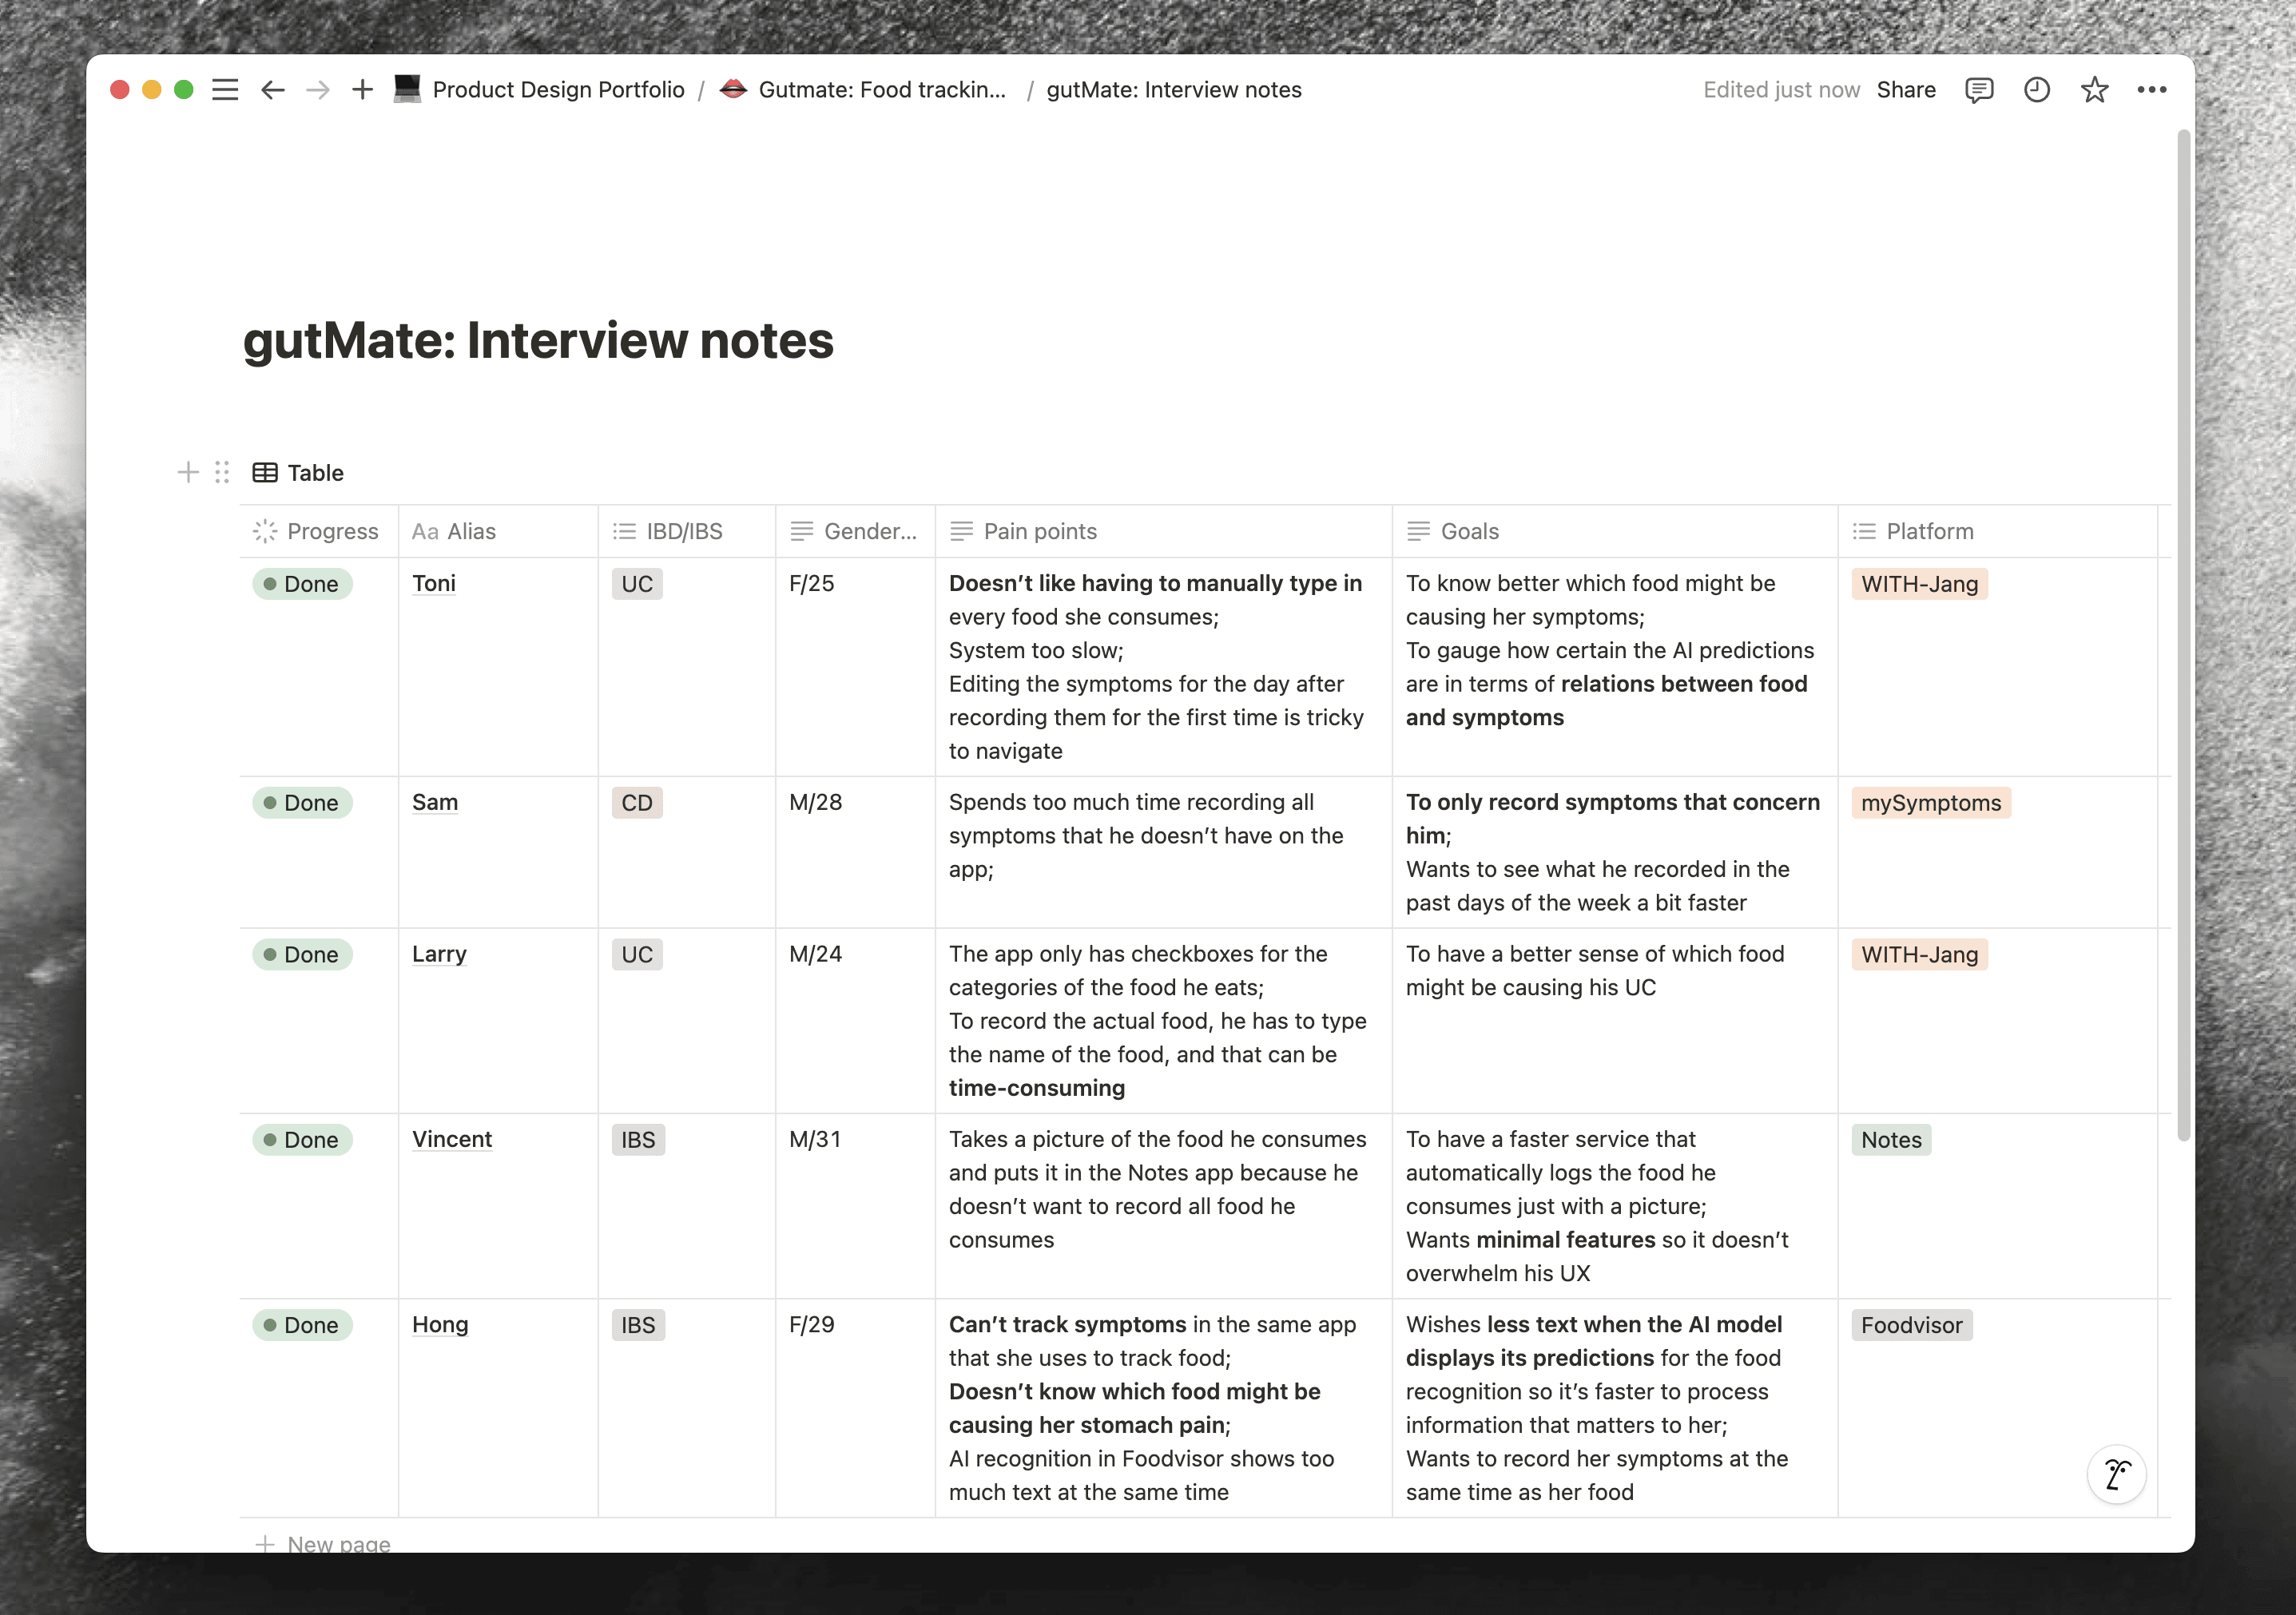This screenshot has height=1615, width=2296.
Task: Click gutMate: Interview notes breadcrumb
Action: coord(1174,90)
